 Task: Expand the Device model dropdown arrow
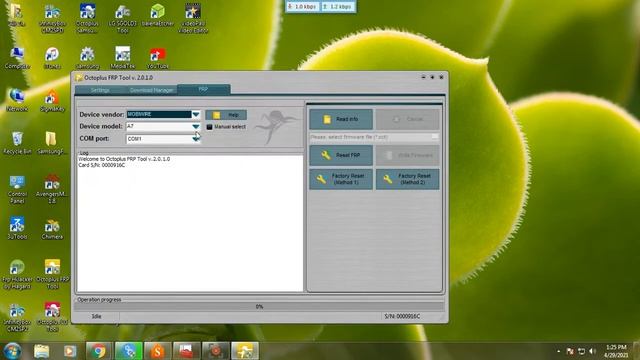(x=196, y=127)
